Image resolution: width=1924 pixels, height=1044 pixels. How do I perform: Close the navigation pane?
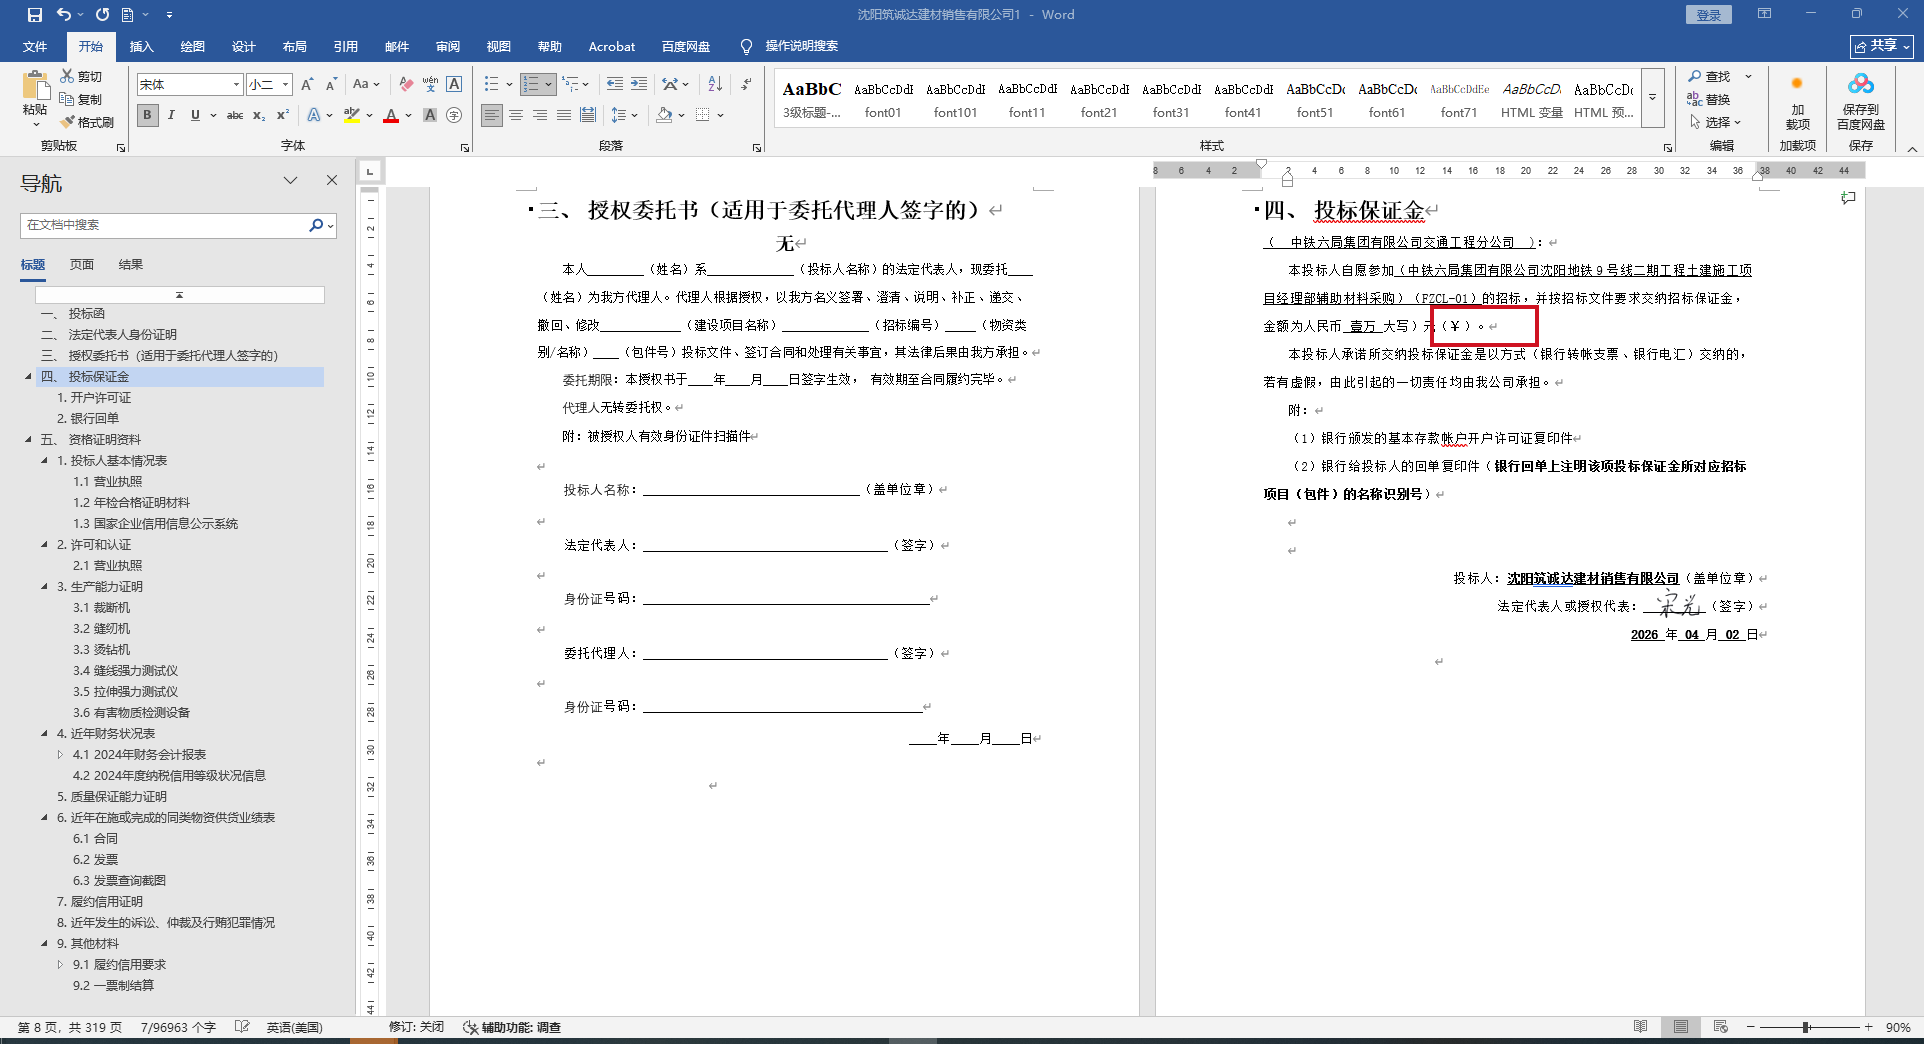[x=332, y=180]
